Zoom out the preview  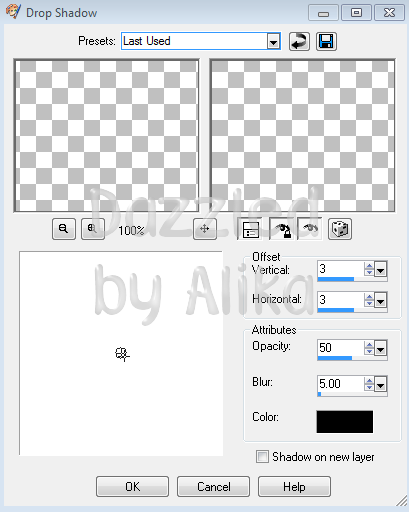(64, 229)
